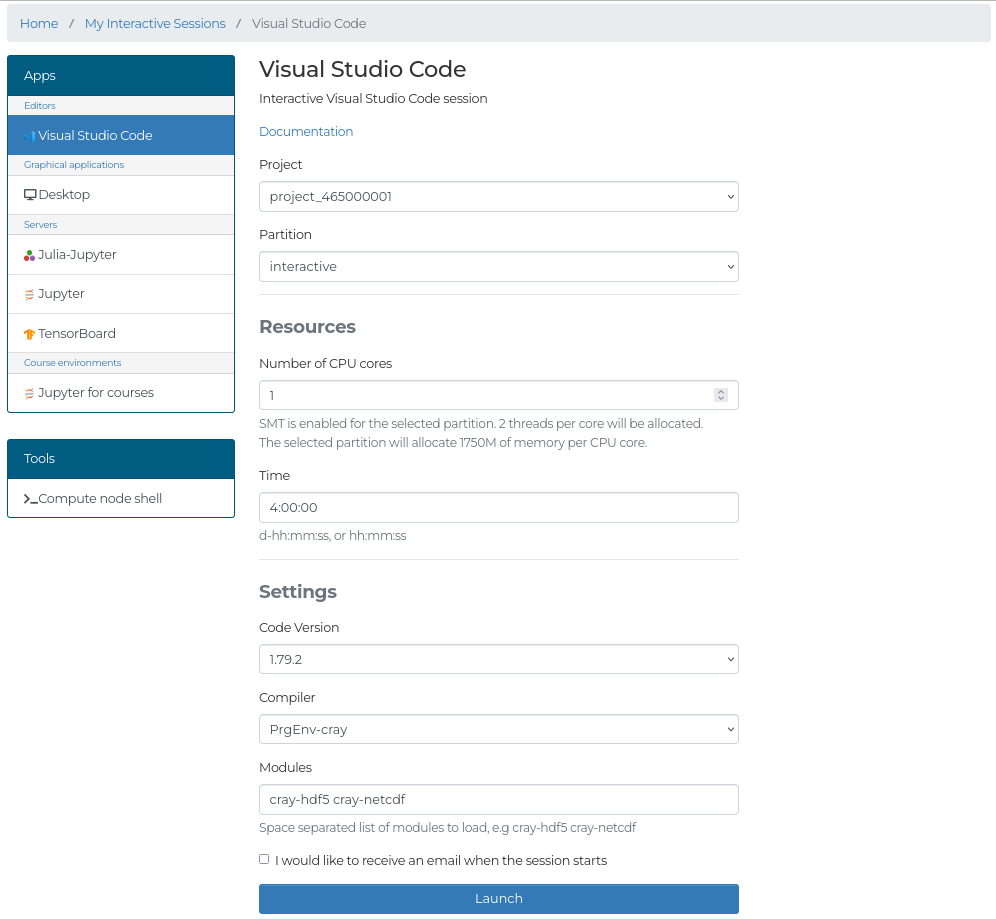
Task: Open the Code Version dropdown
Action: point(498,658)
